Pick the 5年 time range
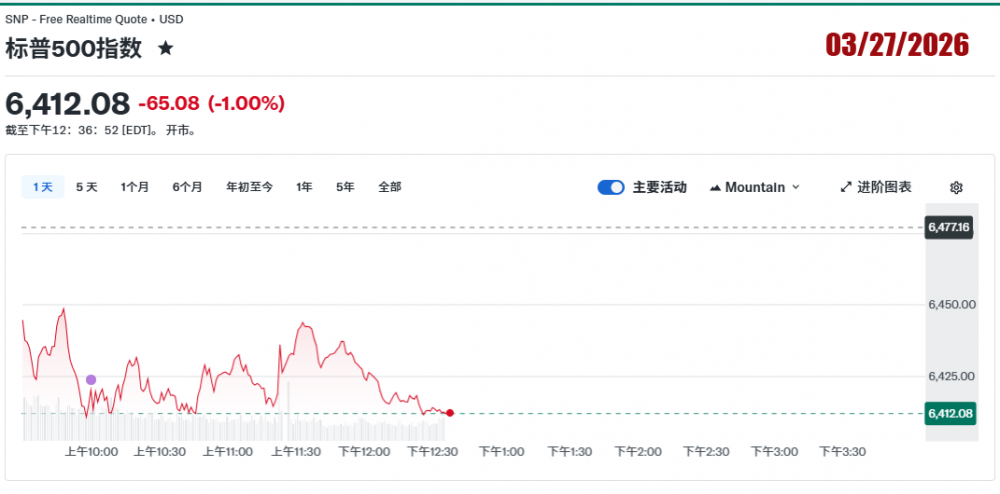This screenshot has width=1000, height=494. click(345, 187)
